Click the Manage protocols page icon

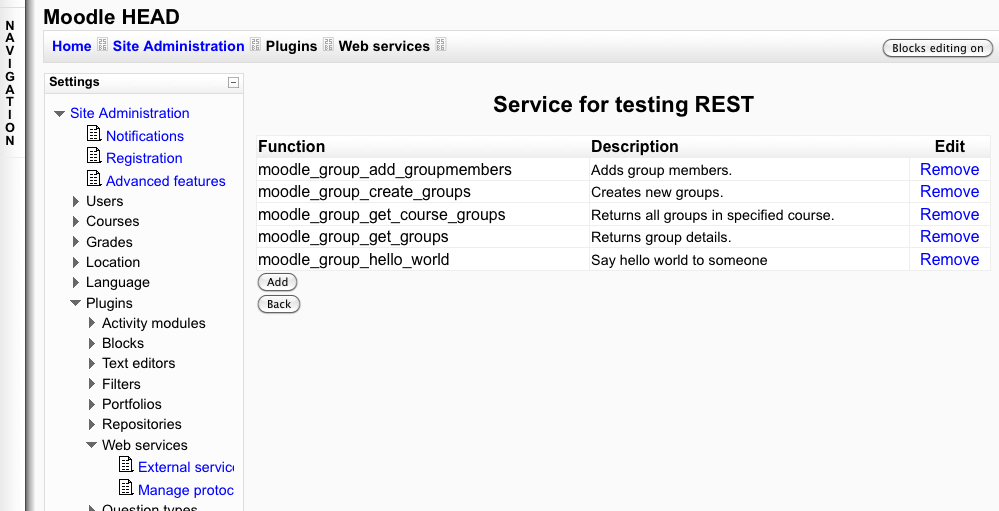click(126, 488)
